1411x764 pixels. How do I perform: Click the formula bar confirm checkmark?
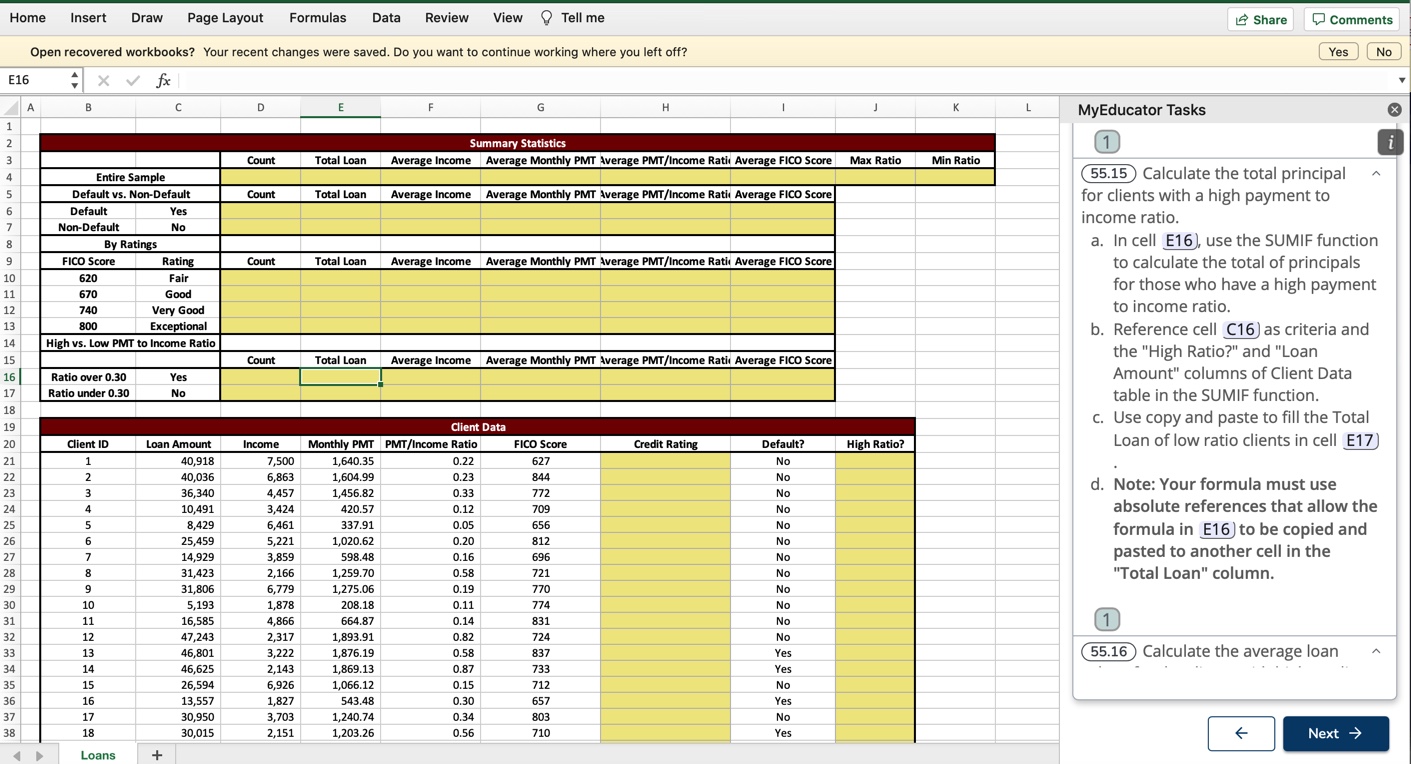tap(133, 80)
